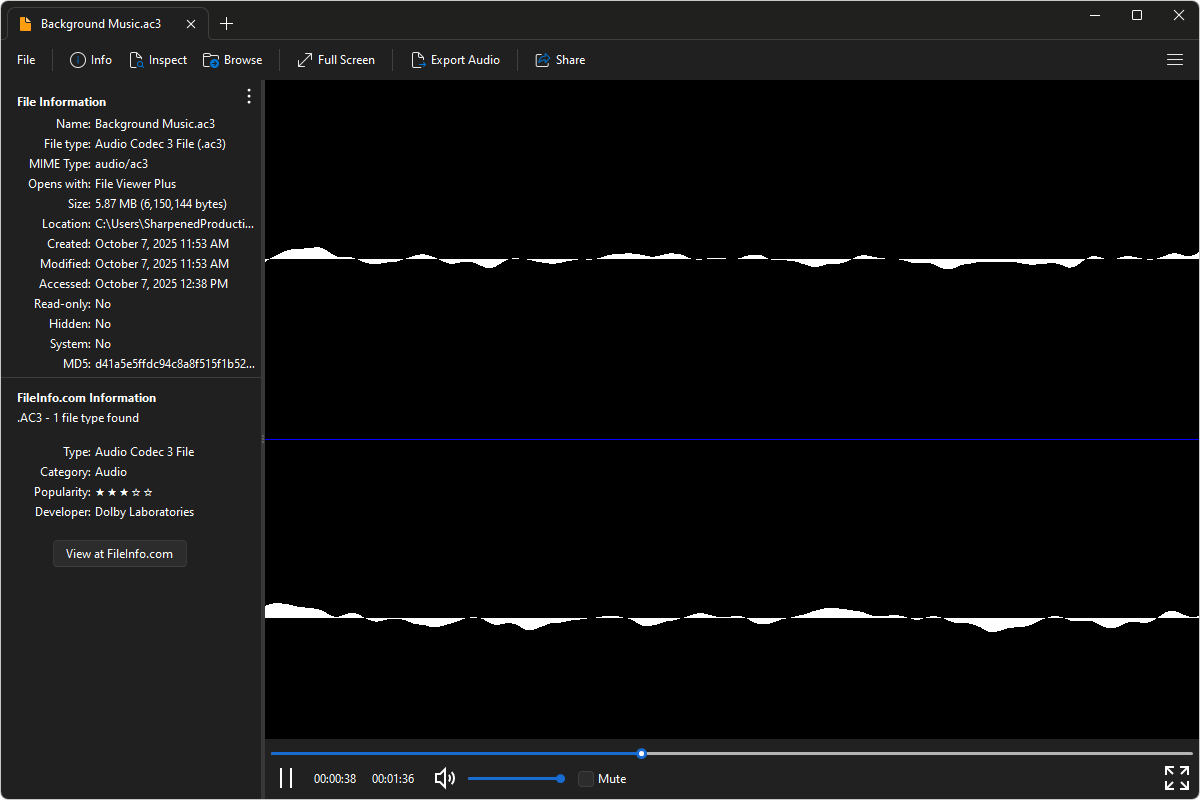Enter full screen via bottom-right expand icon
This screenshot has height=800, width=1200.
[x=1177, y=778]
